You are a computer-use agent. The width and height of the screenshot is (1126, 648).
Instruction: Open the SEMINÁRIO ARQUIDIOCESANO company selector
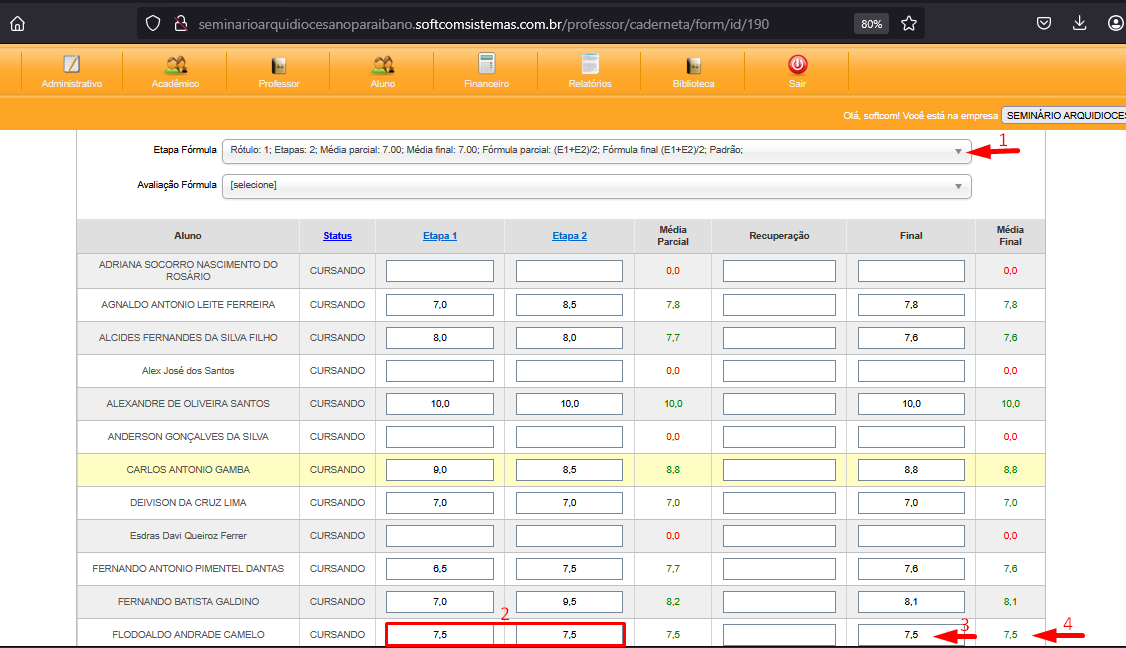[1063, 116]
